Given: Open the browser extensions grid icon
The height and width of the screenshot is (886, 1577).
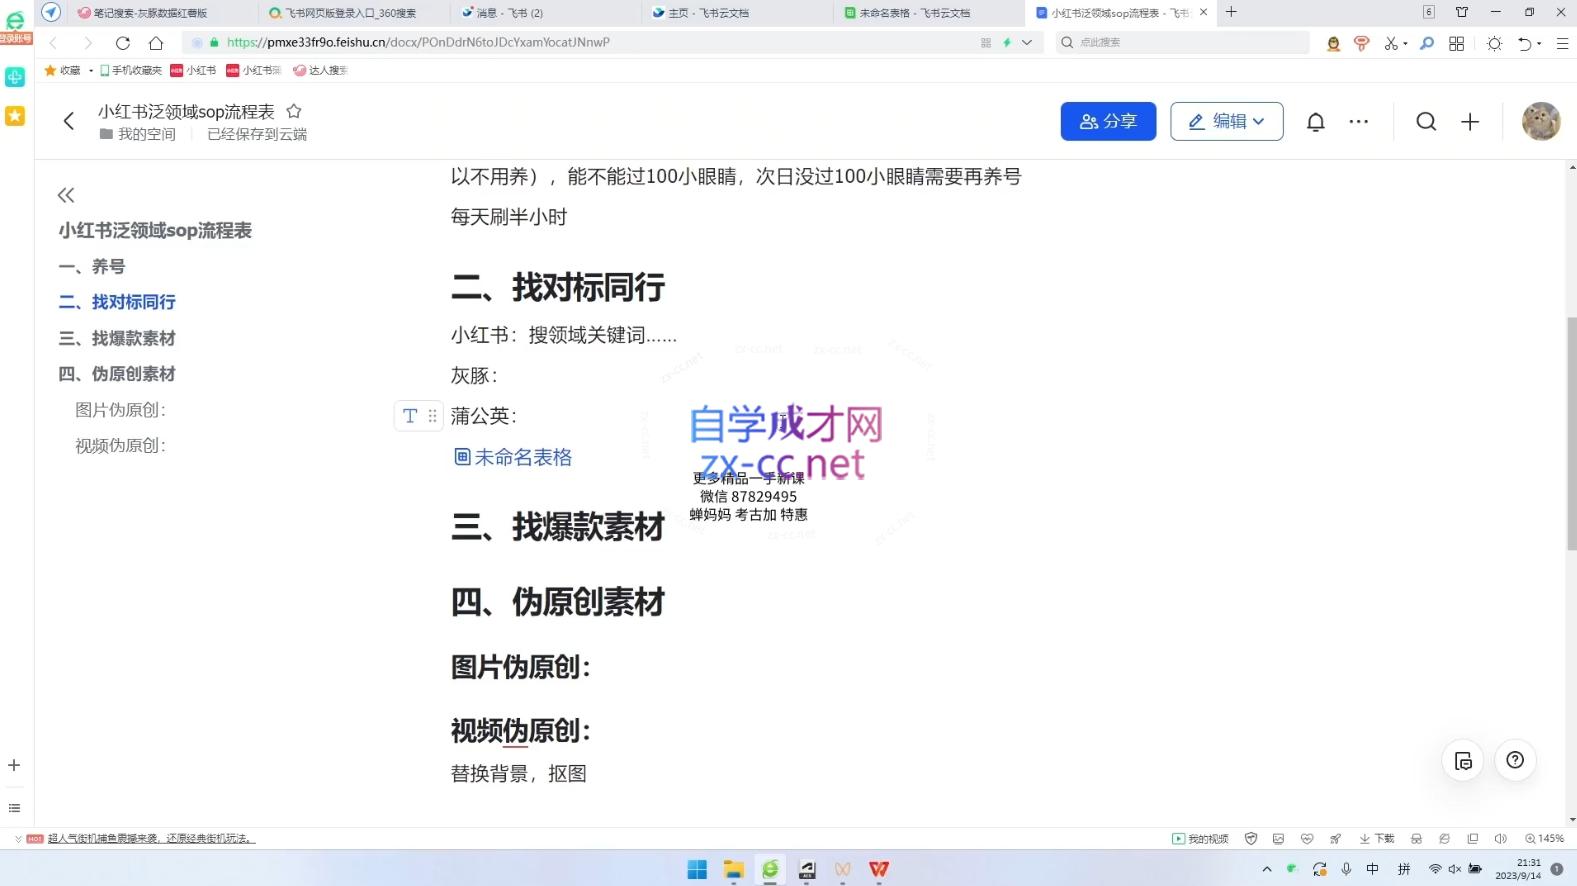Looking at the screenshot, I should 1457,43.
